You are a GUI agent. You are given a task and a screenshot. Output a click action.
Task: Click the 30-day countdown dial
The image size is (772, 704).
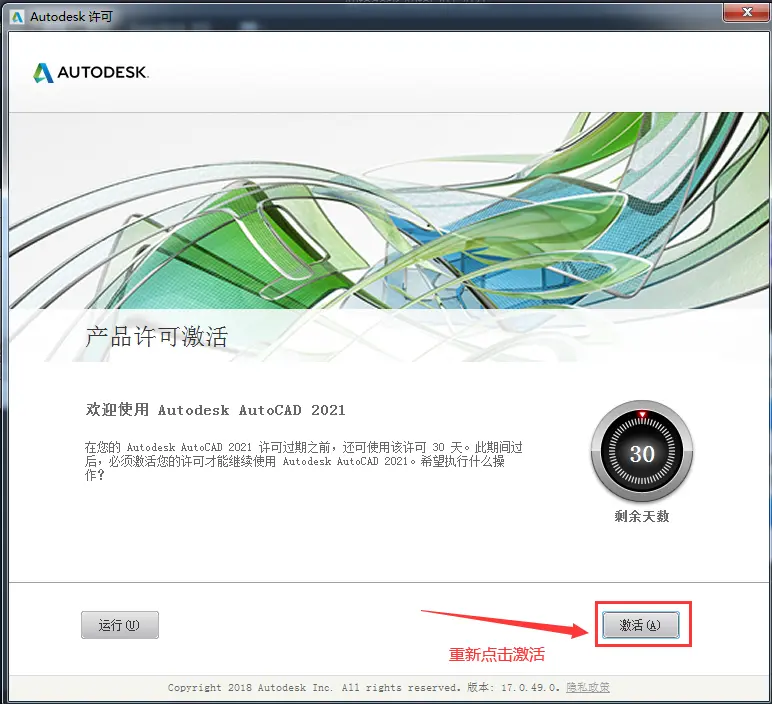click(x=641, y=453)
